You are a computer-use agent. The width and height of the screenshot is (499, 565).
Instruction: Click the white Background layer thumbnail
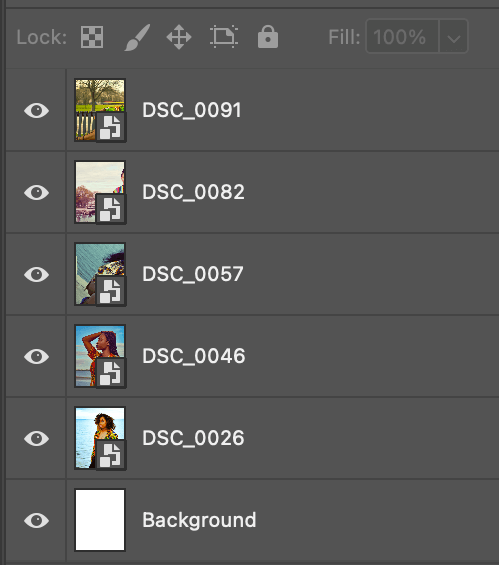click(x=100, y=520)
